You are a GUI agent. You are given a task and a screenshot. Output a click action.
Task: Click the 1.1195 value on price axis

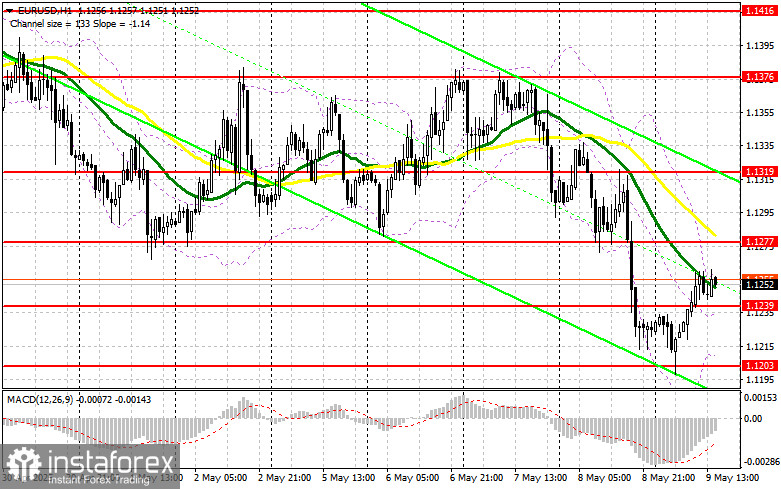click(760, 379)
